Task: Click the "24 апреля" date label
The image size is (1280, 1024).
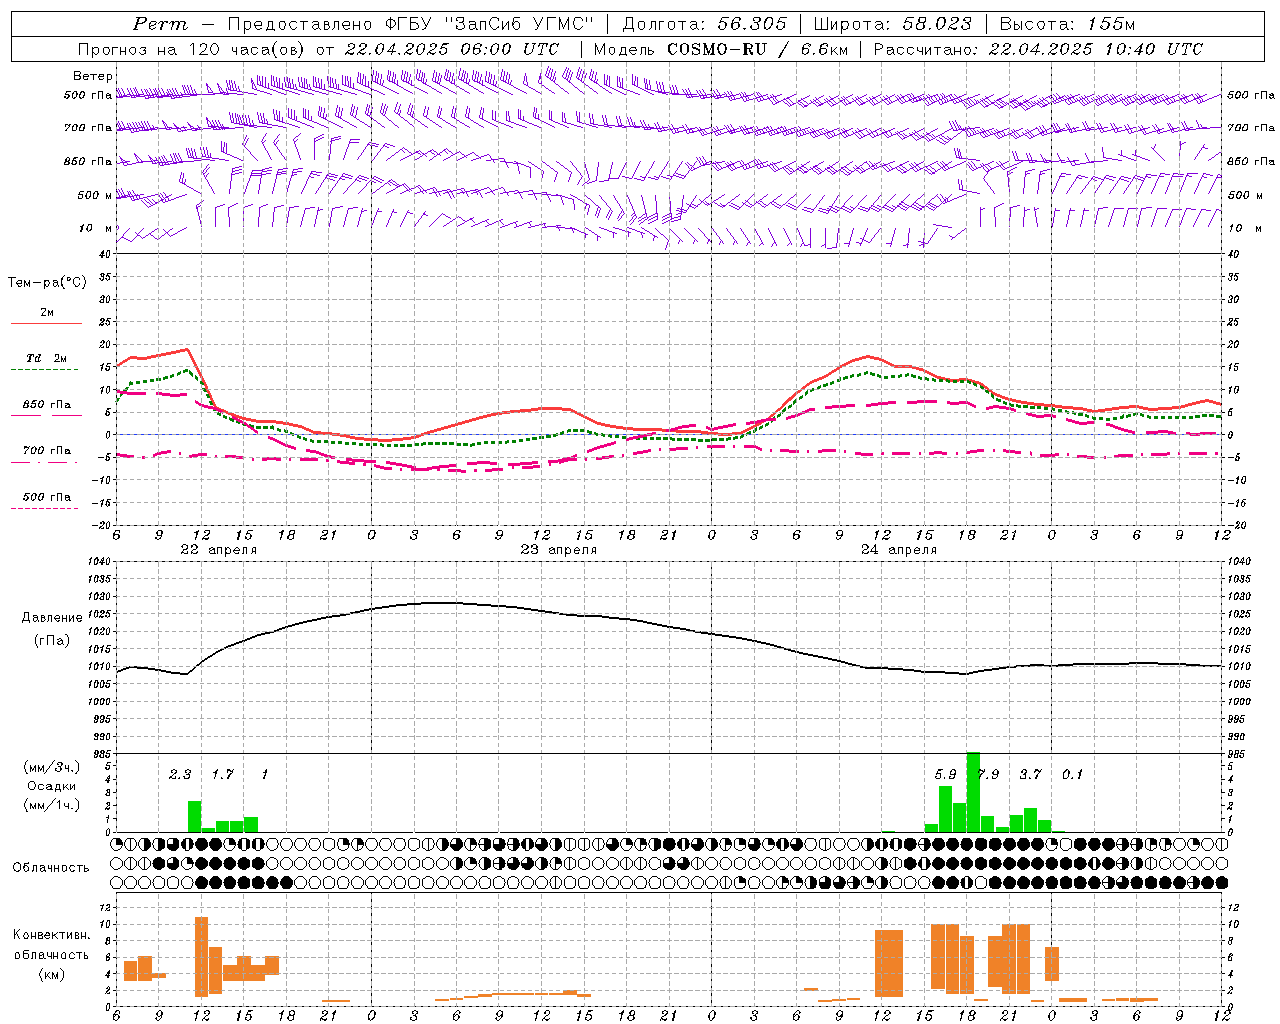Action: click(x=899, y=550)
